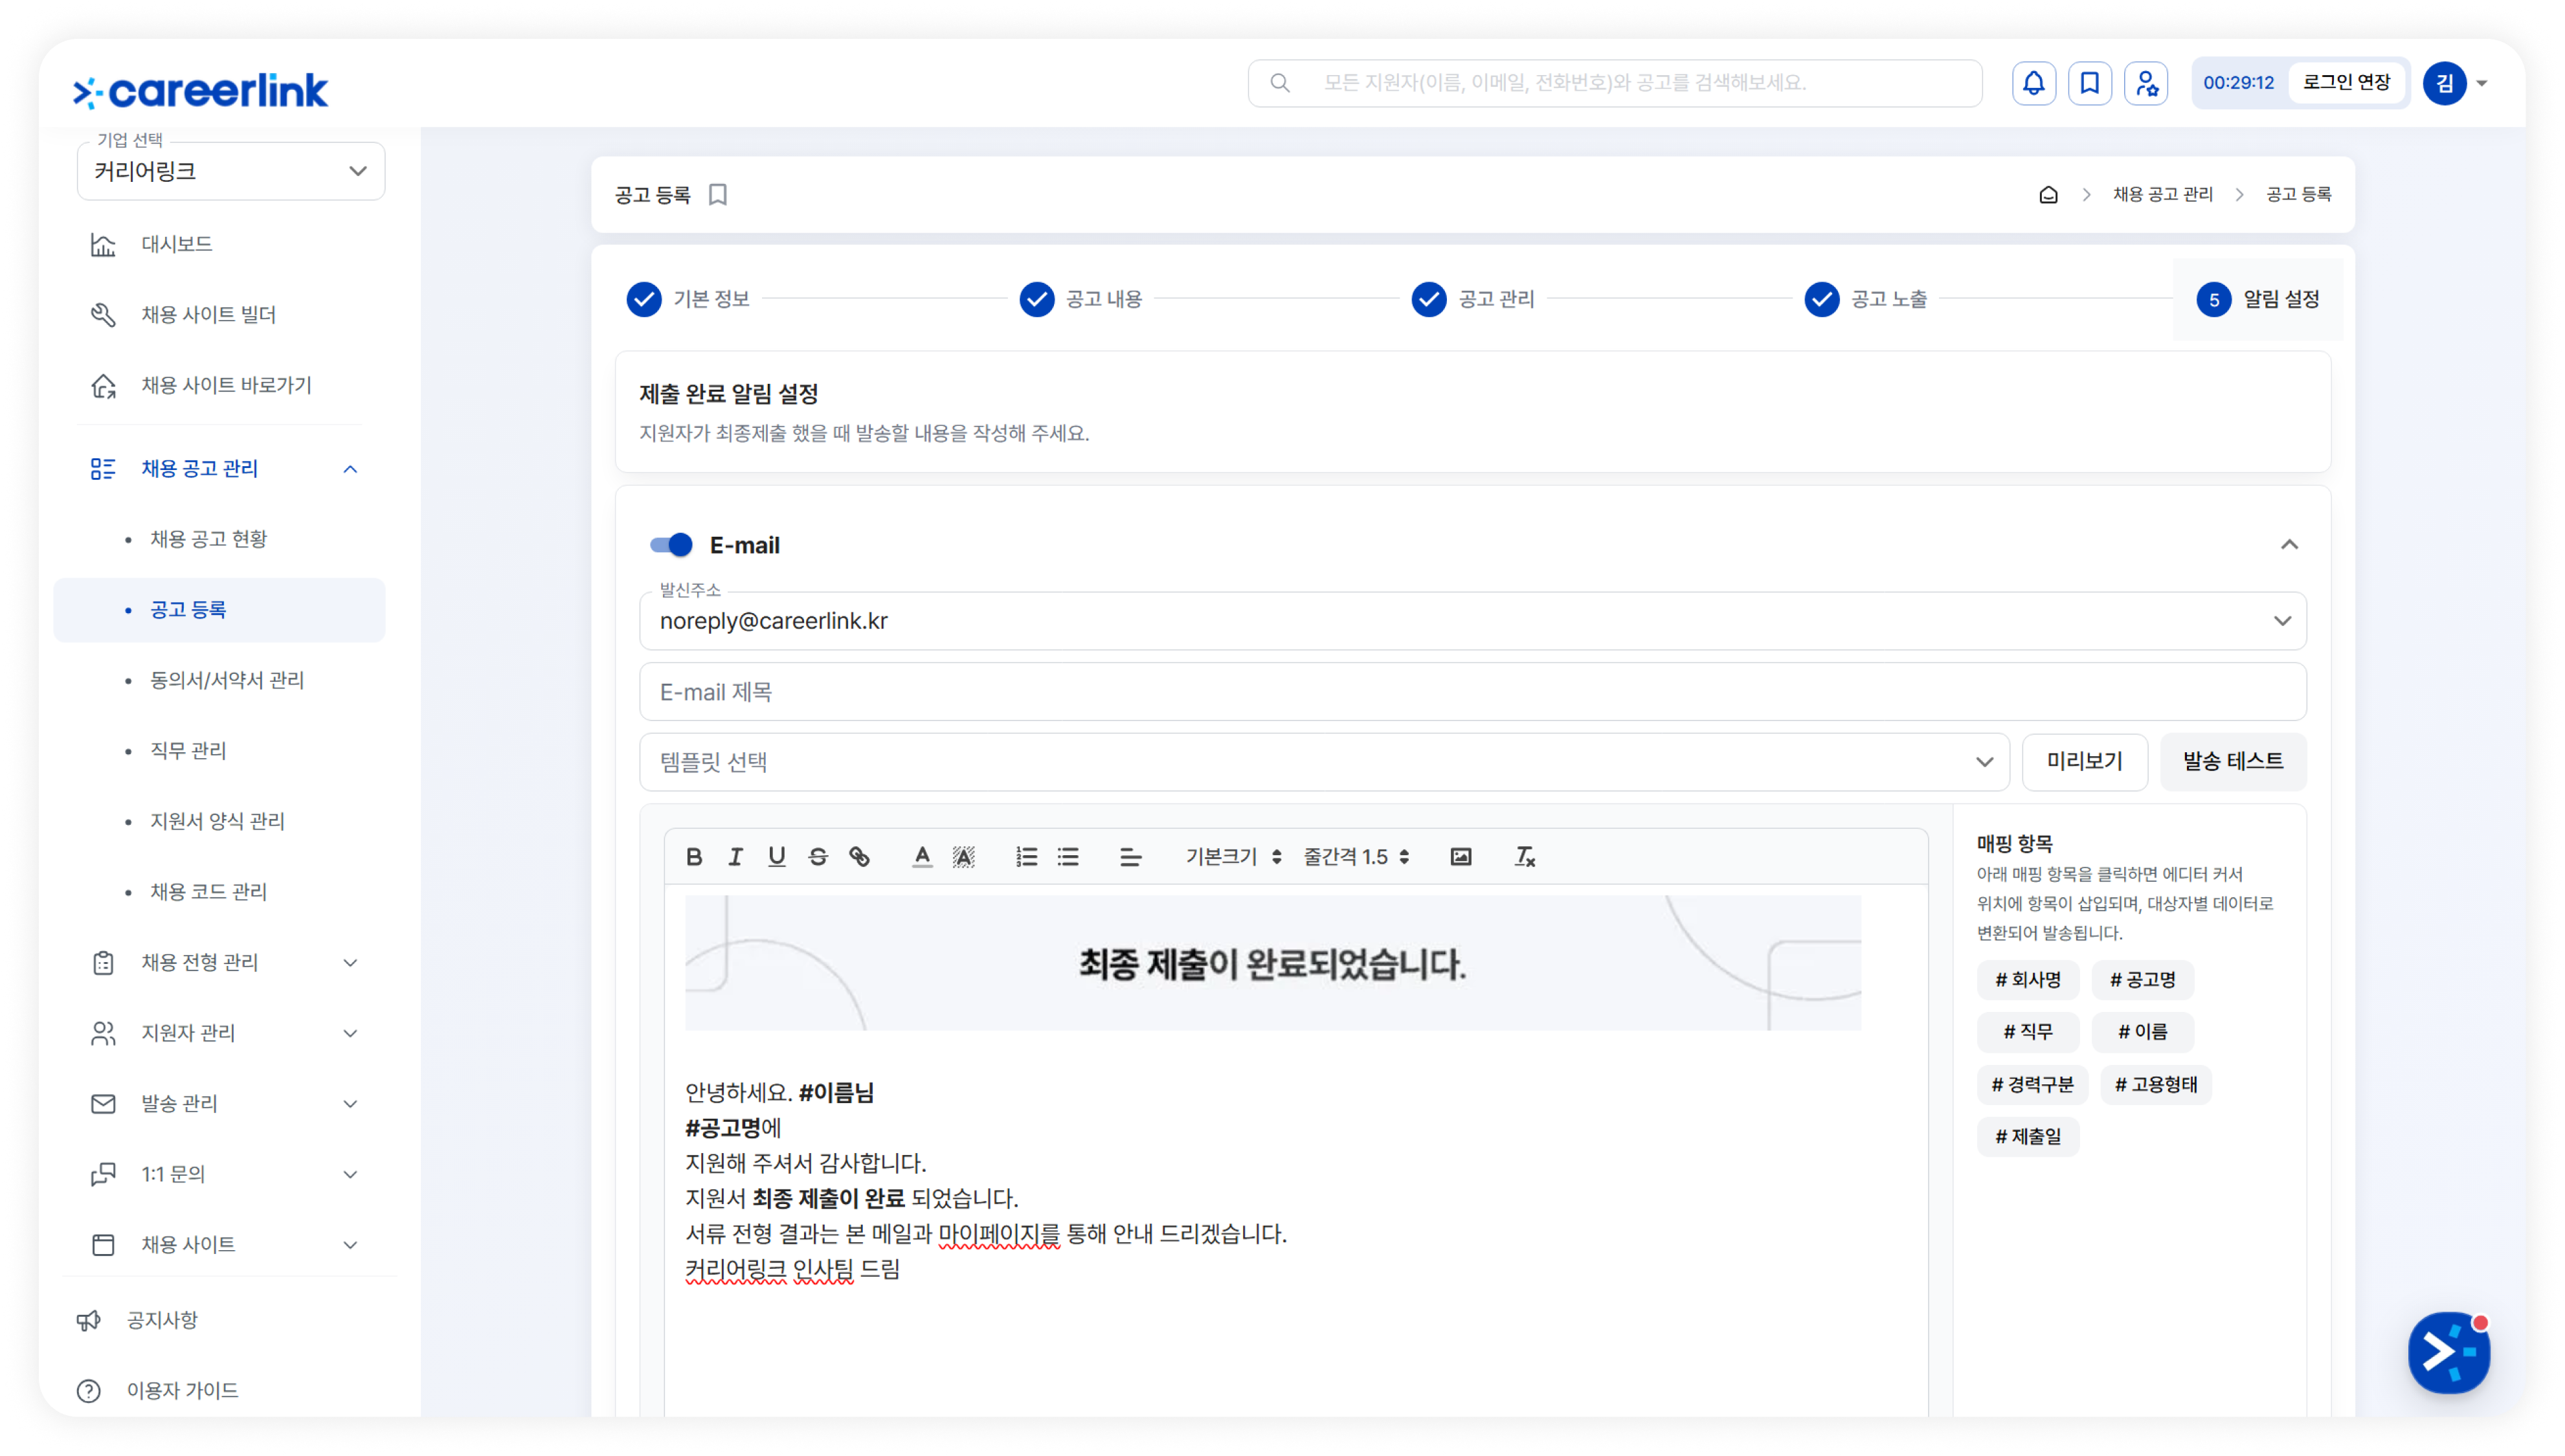Insert a link using the link icon
This screenshot has height=1456, width=2565.
(859, 856)
